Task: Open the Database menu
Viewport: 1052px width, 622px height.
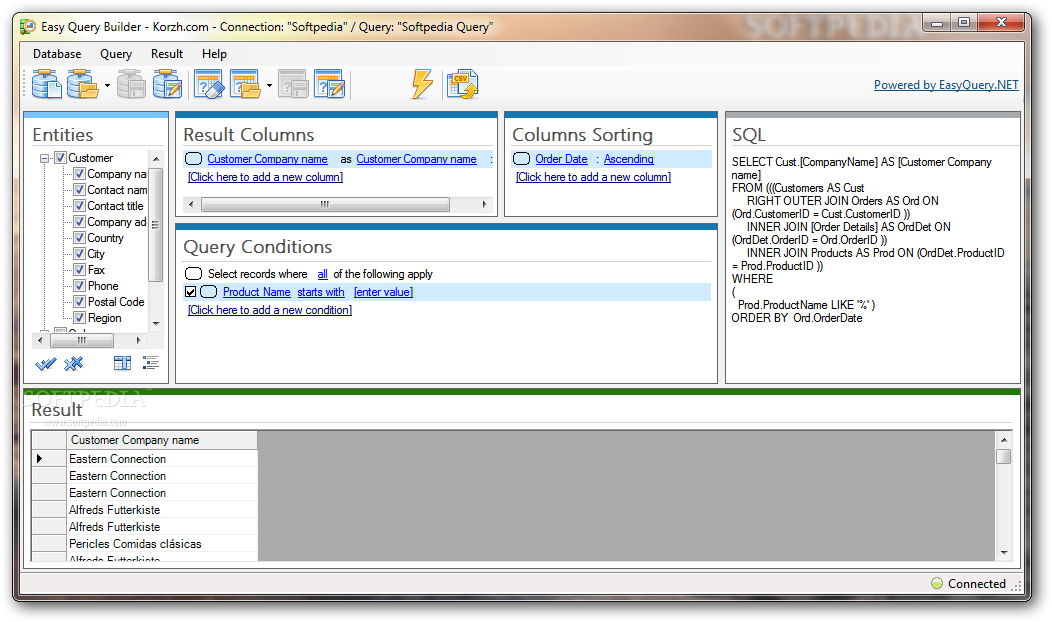Action: pos(57,54)
